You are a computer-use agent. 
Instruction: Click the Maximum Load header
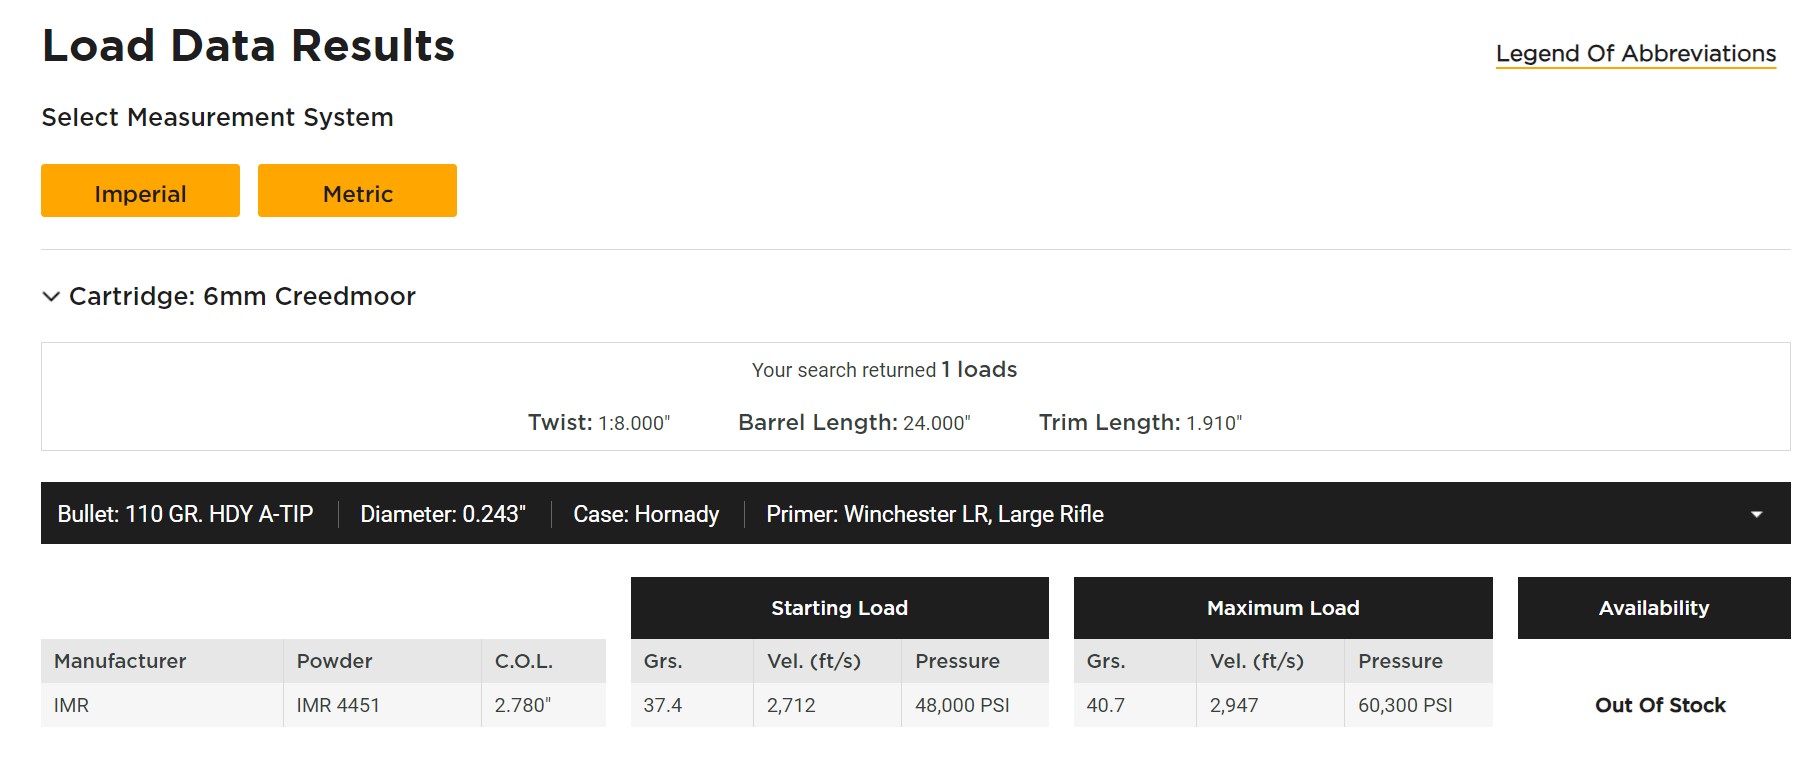point(1282,608)
